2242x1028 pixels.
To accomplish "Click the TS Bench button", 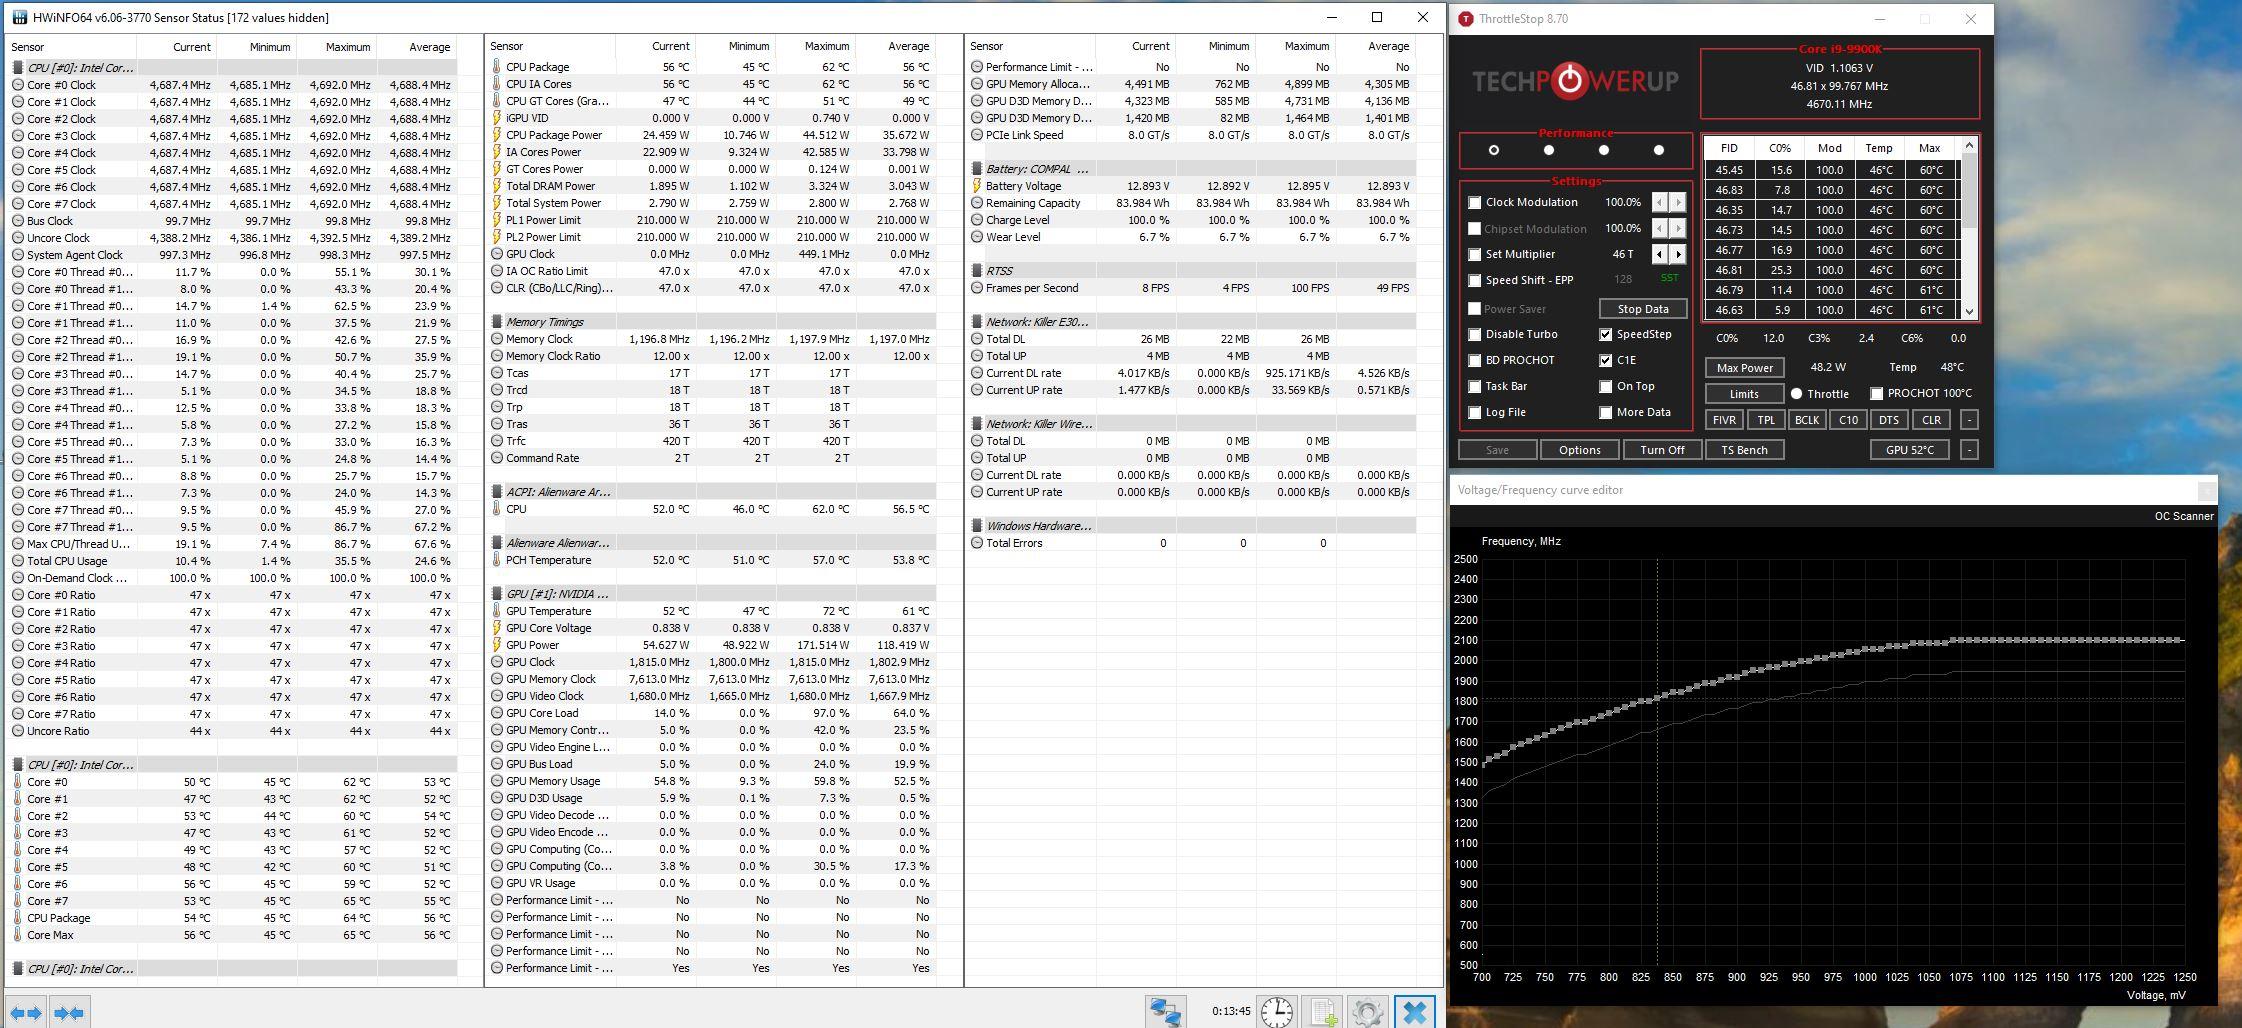I will pos(1744,450).
